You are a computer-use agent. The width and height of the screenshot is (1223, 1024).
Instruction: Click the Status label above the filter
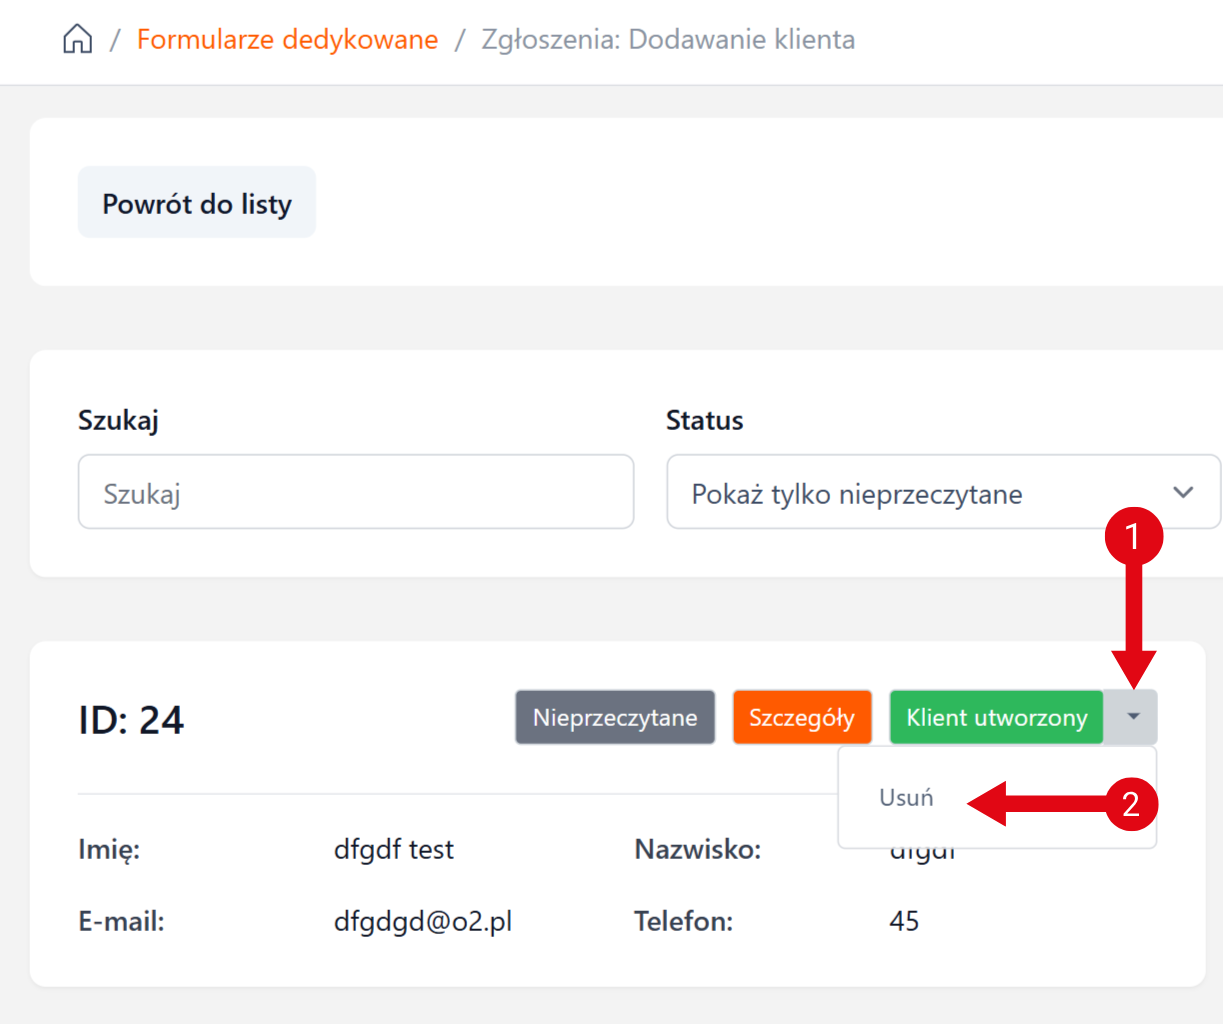704,421
